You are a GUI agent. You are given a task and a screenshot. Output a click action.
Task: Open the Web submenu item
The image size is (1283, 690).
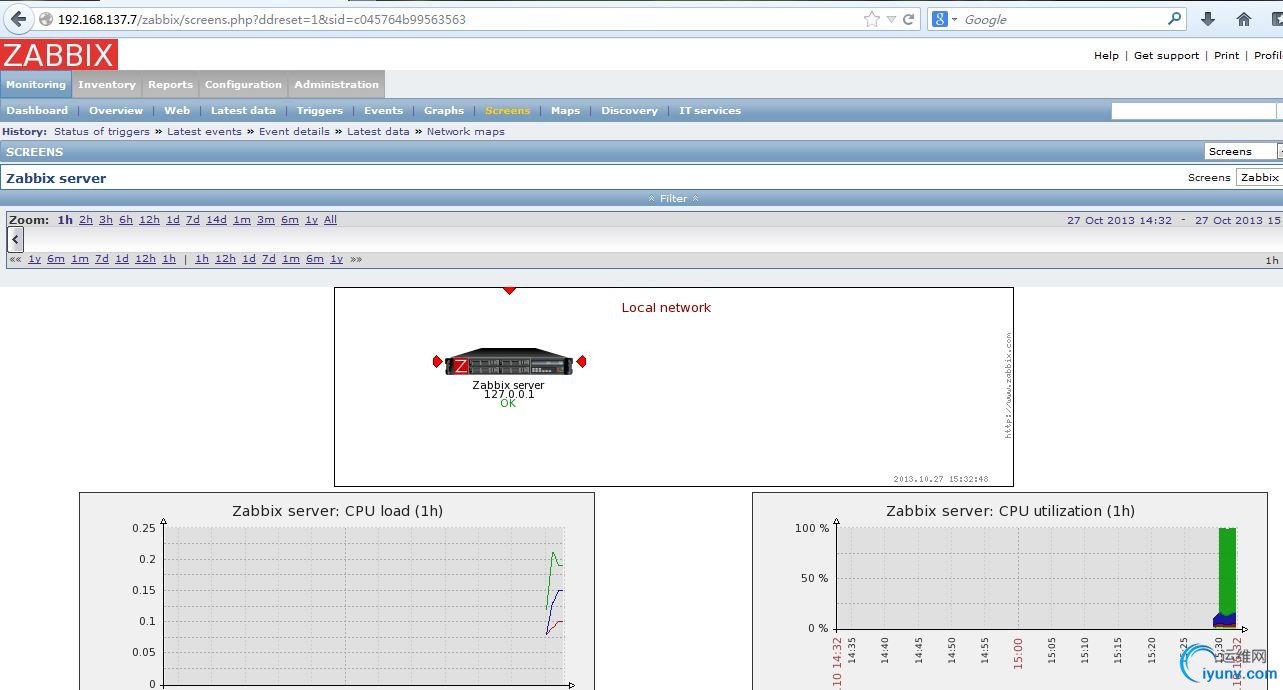click(x=177, y=111)
